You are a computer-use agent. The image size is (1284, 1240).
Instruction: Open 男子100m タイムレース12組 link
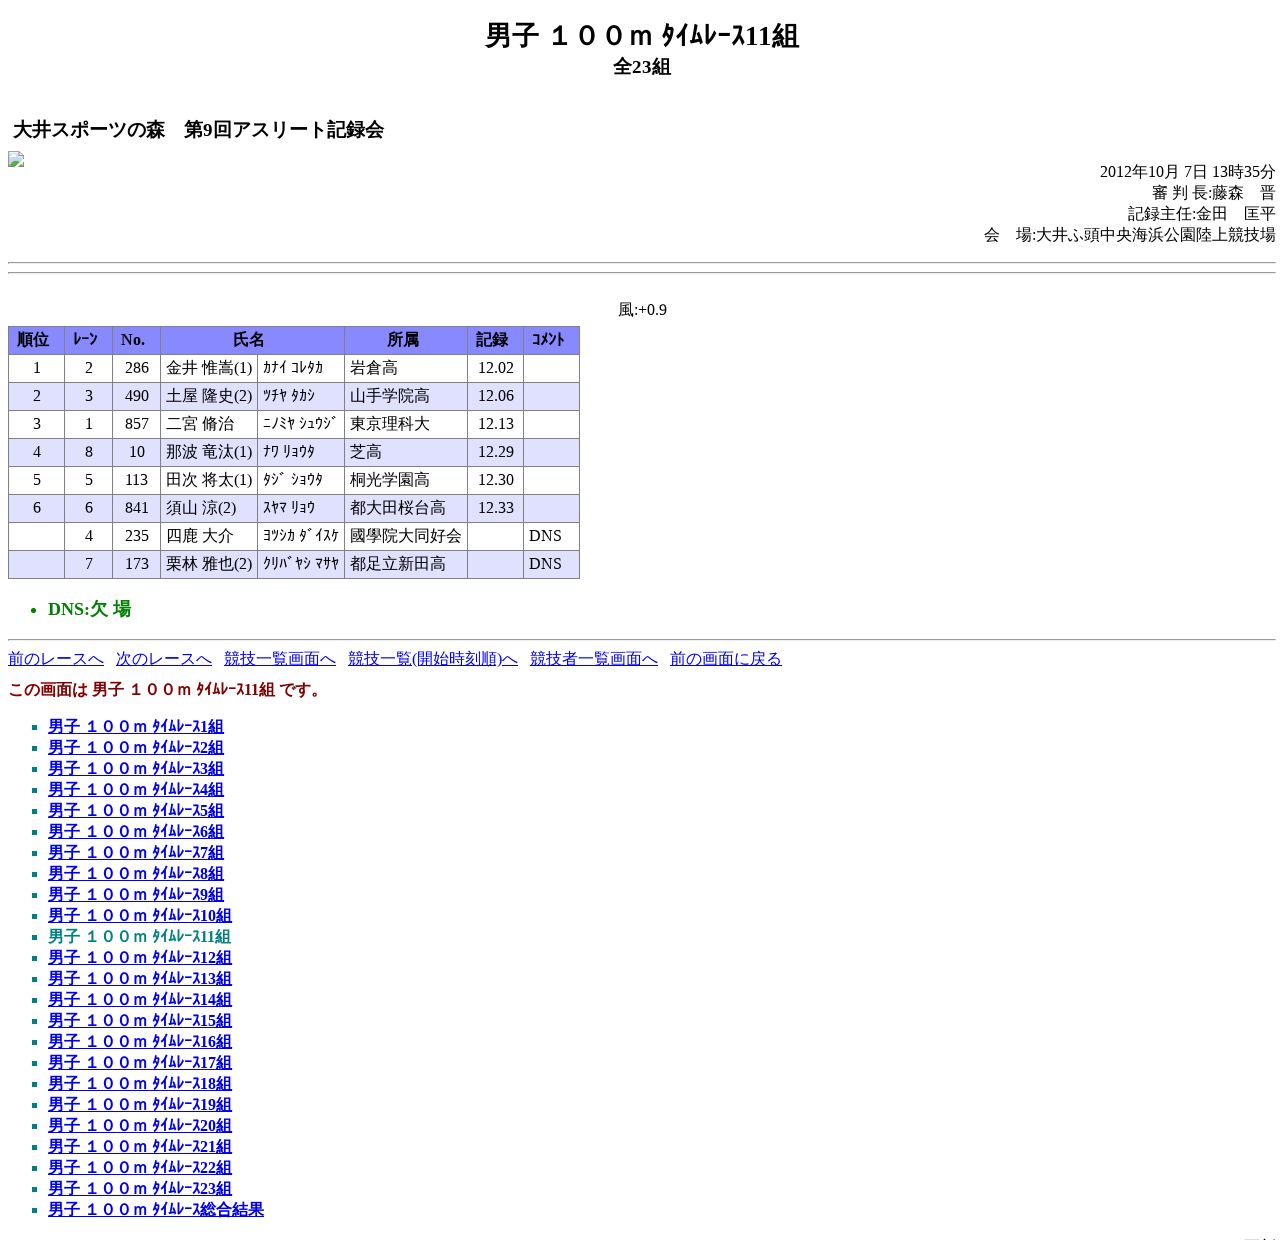(140, 958)
